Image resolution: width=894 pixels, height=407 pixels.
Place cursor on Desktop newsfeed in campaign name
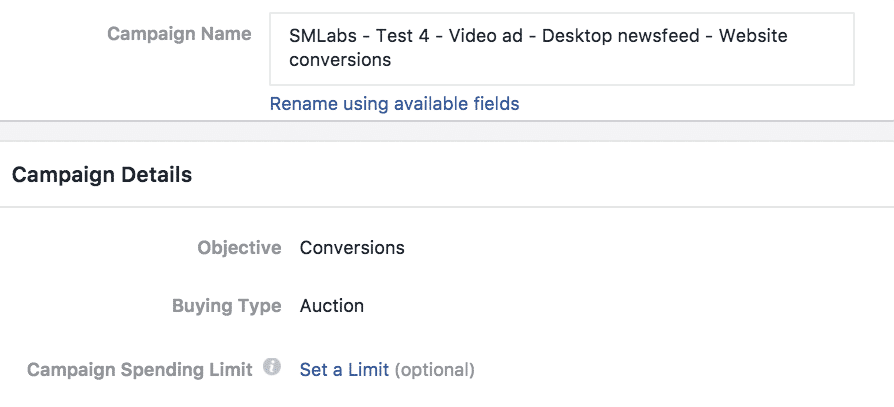click(x=620, y=36)
